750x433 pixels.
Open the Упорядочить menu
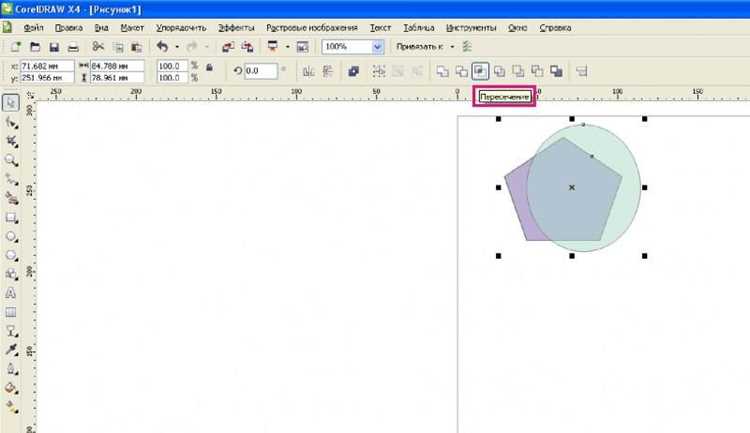[181, 28]
